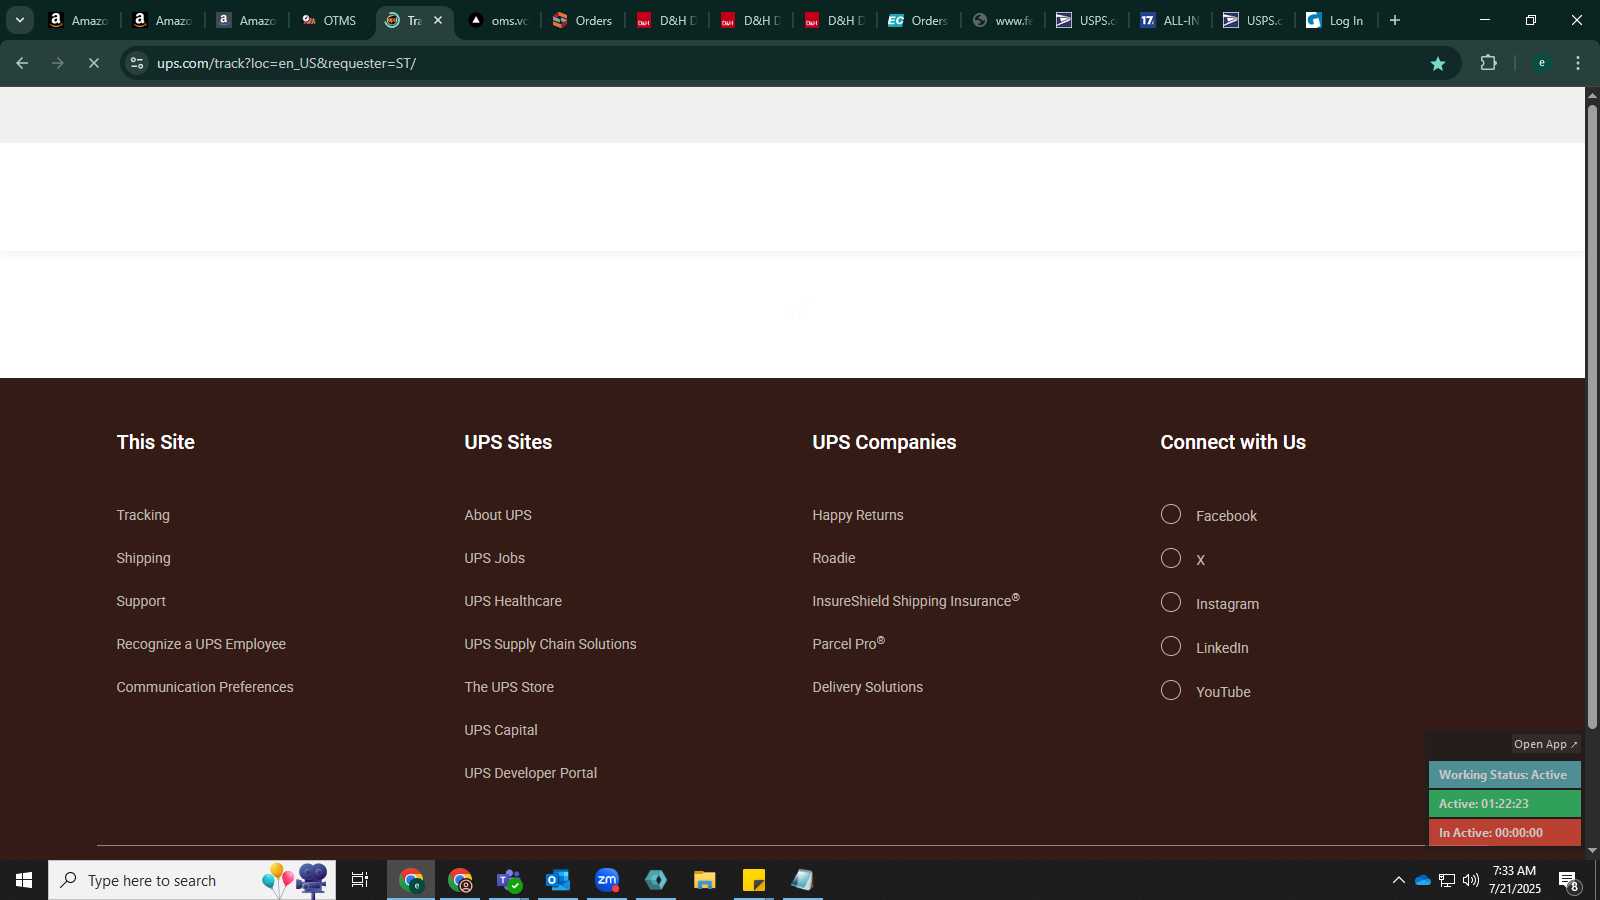Open the About UPS link
This screenshot has width=1600, height=900.
click(x=498, y=515)
